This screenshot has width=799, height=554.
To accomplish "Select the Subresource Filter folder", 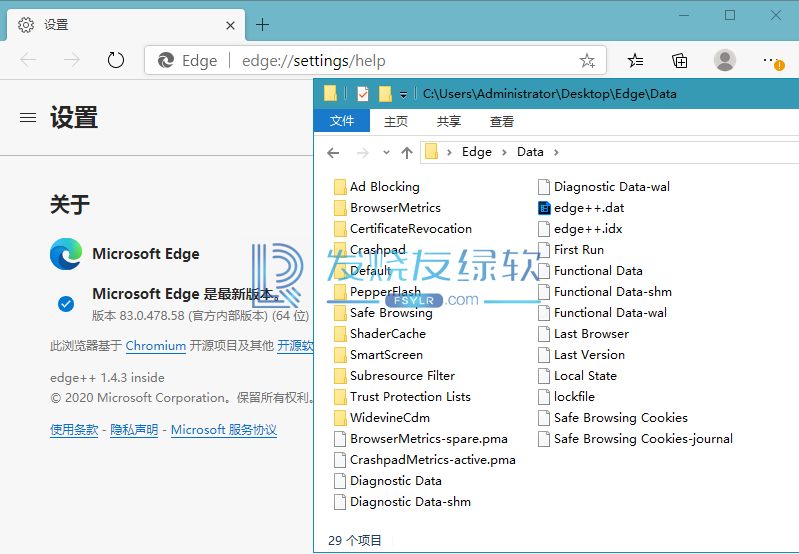I will point(395,376).
